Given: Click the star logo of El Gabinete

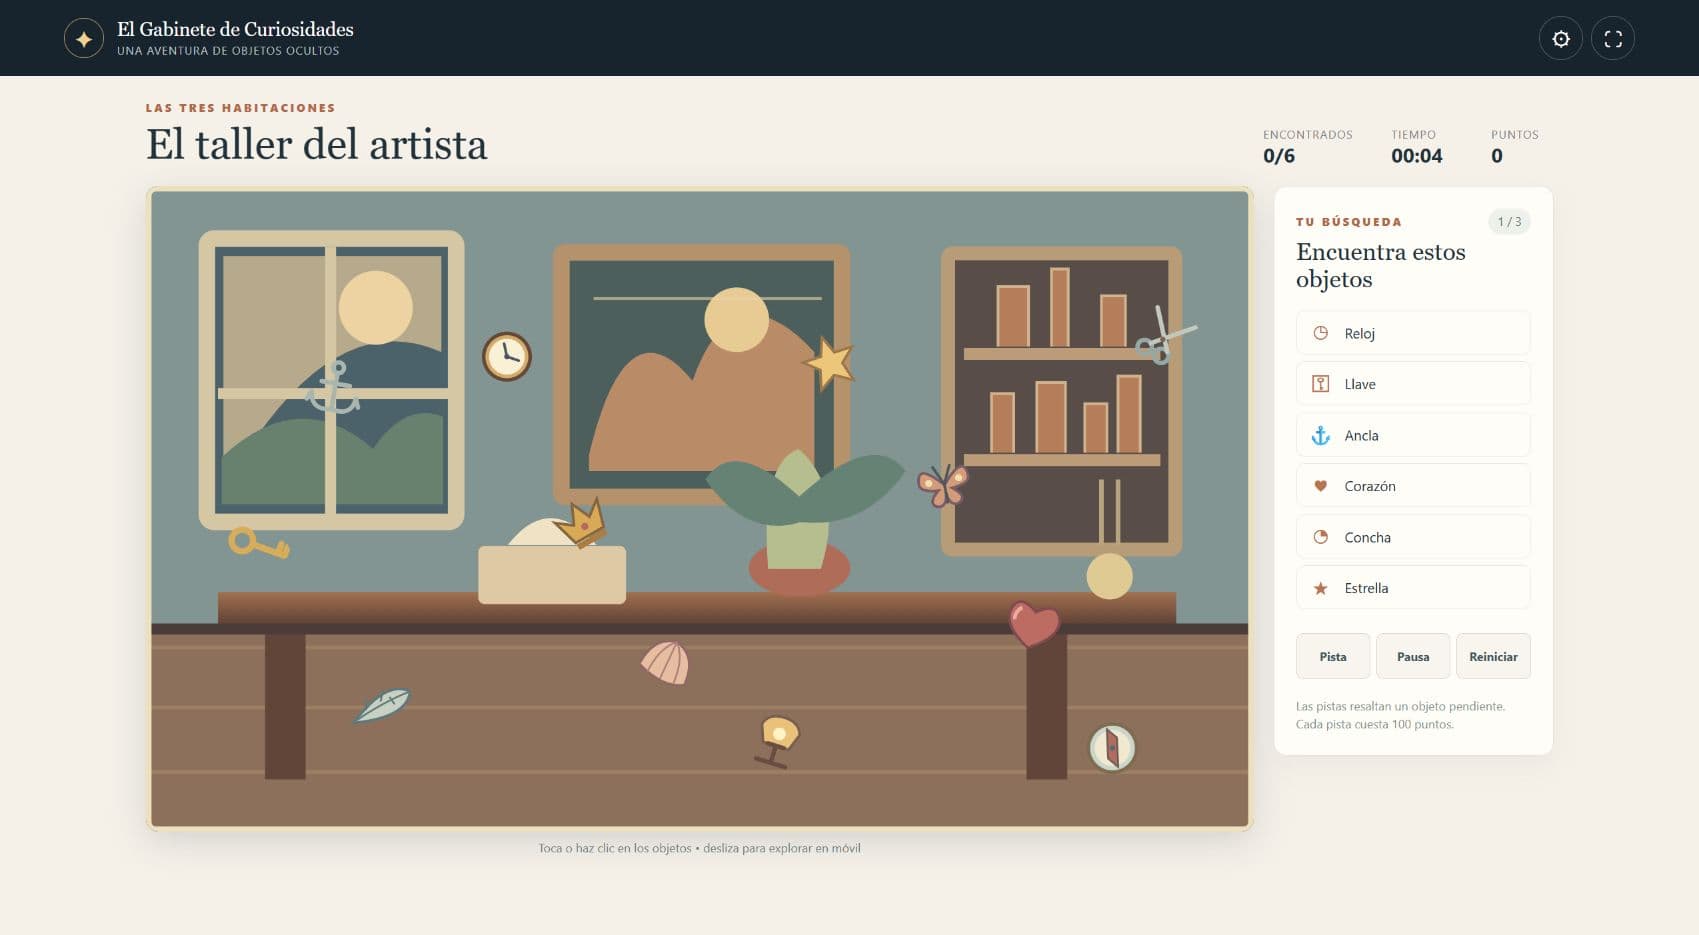Looking at the screenshot, I should coord(84,39).
